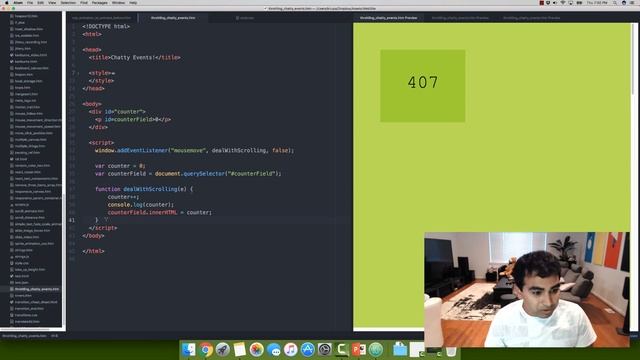Click the tree view horizontal scrollbar
The width and height of the screenshot is (640, 360).
tap(24, 329)
